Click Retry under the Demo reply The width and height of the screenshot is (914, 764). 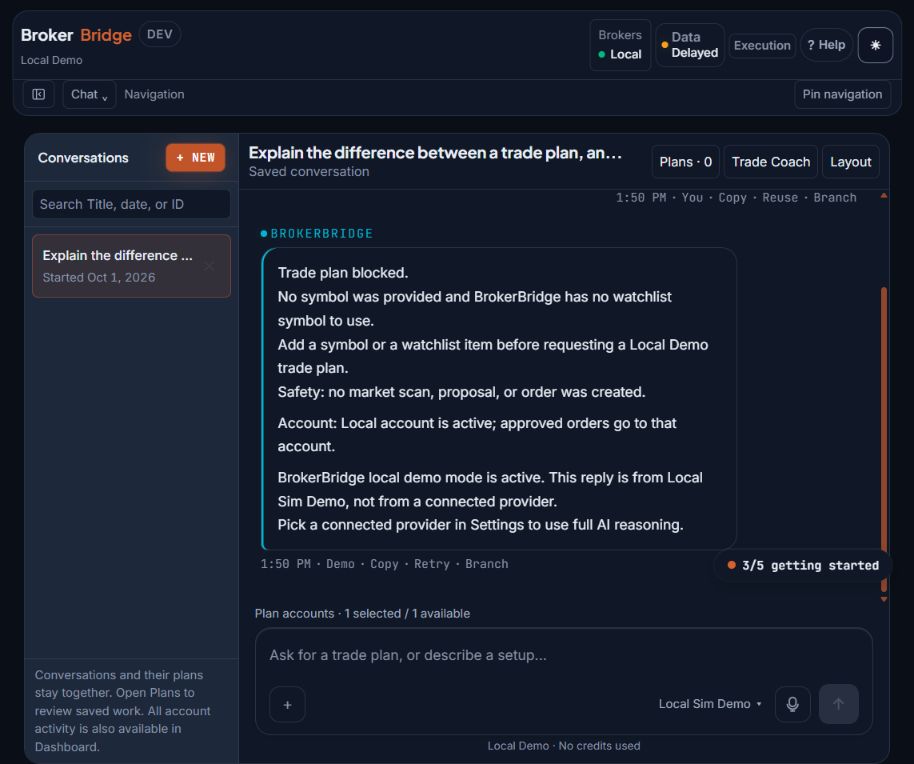tap(432, 564)
